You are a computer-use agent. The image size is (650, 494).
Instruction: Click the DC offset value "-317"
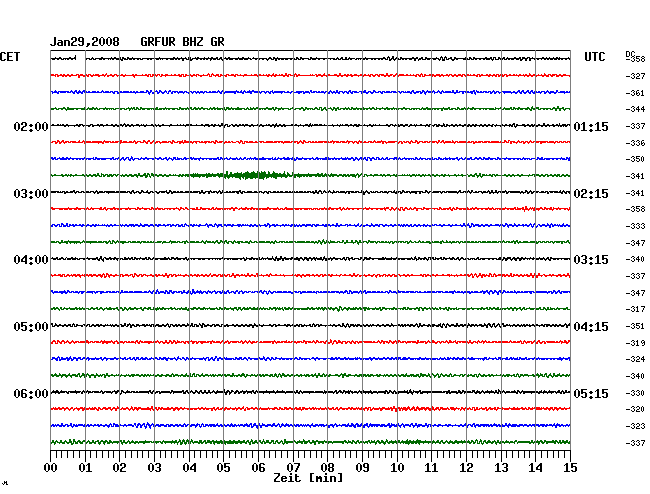pos(635,309)
